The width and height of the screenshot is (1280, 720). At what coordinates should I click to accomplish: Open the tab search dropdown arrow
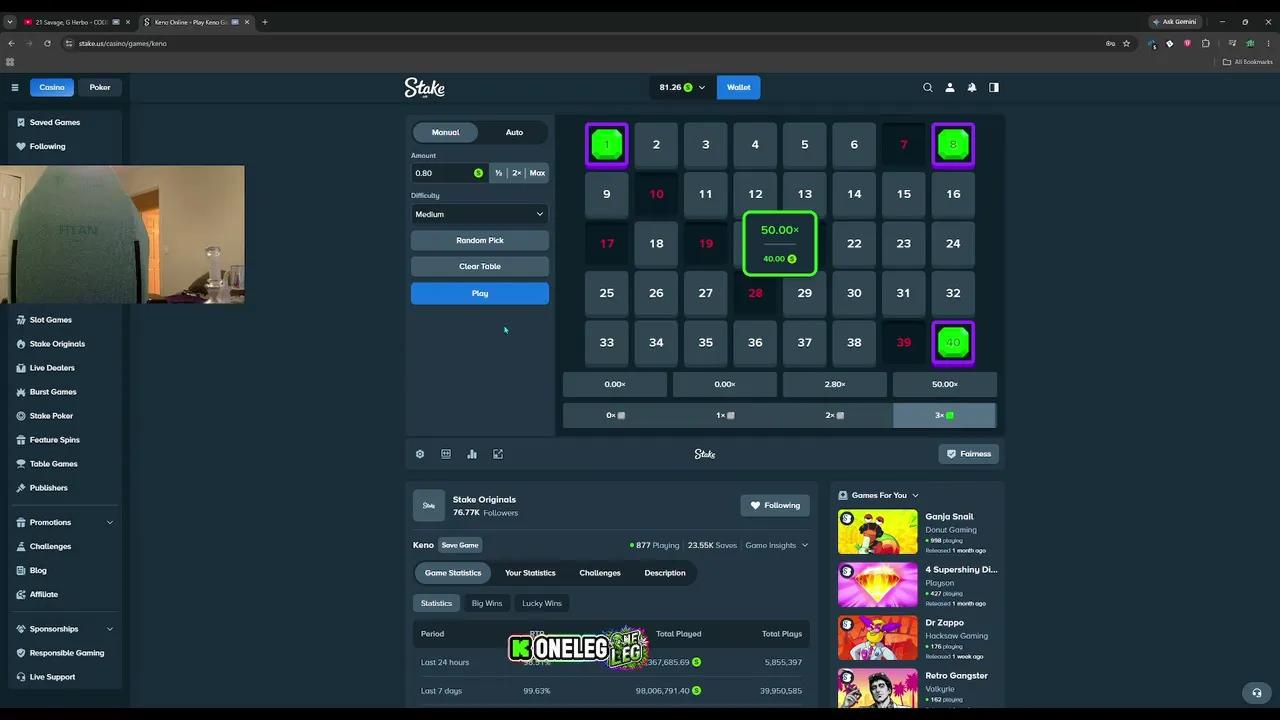pyautogui.click(x=10, y=22)
